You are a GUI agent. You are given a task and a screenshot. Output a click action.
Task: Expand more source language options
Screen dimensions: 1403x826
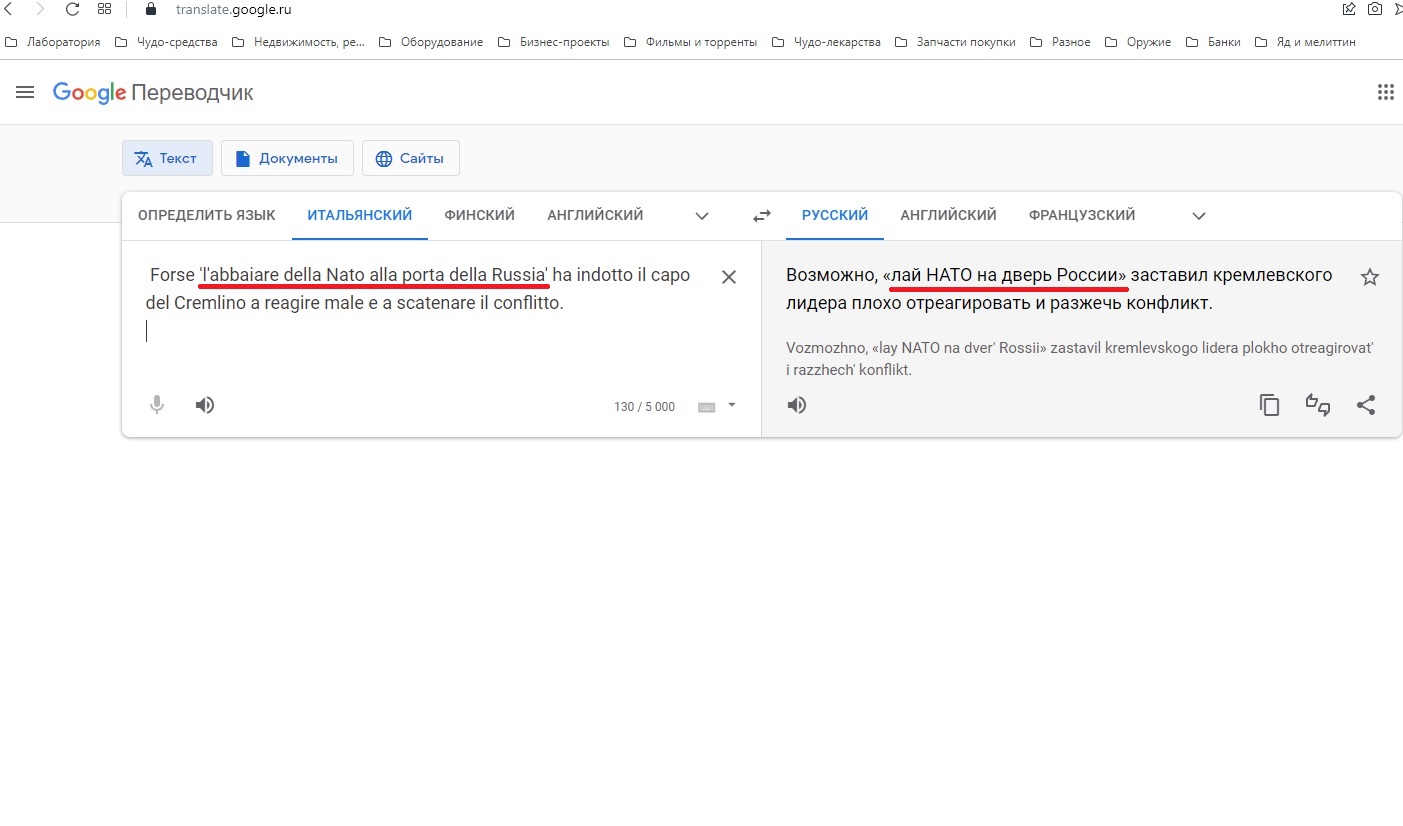701,215
